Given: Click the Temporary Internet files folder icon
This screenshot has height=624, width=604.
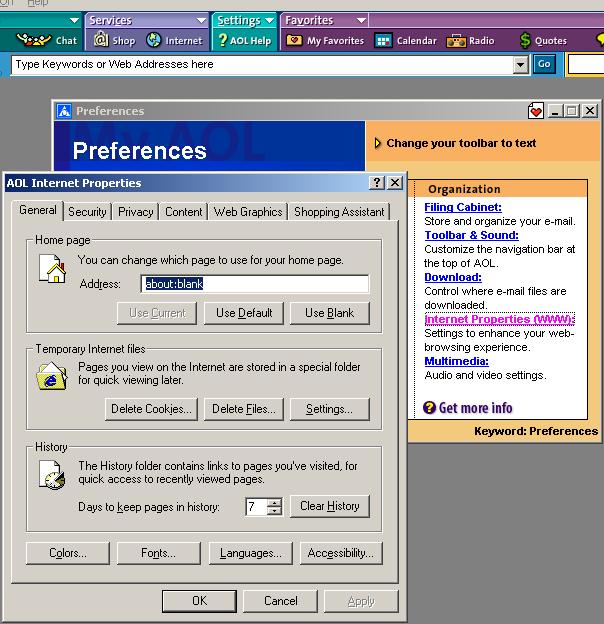Looking at the screenshot, I should coord(51,376).
